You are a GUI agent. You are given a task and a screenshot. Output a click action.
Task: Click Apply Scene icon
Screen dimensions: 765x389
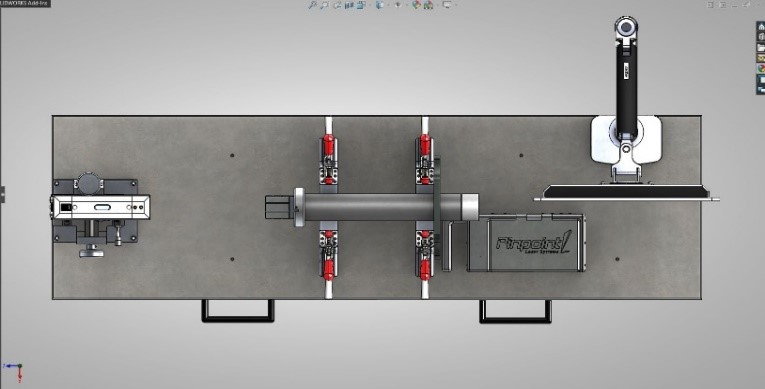coord(428,5)
